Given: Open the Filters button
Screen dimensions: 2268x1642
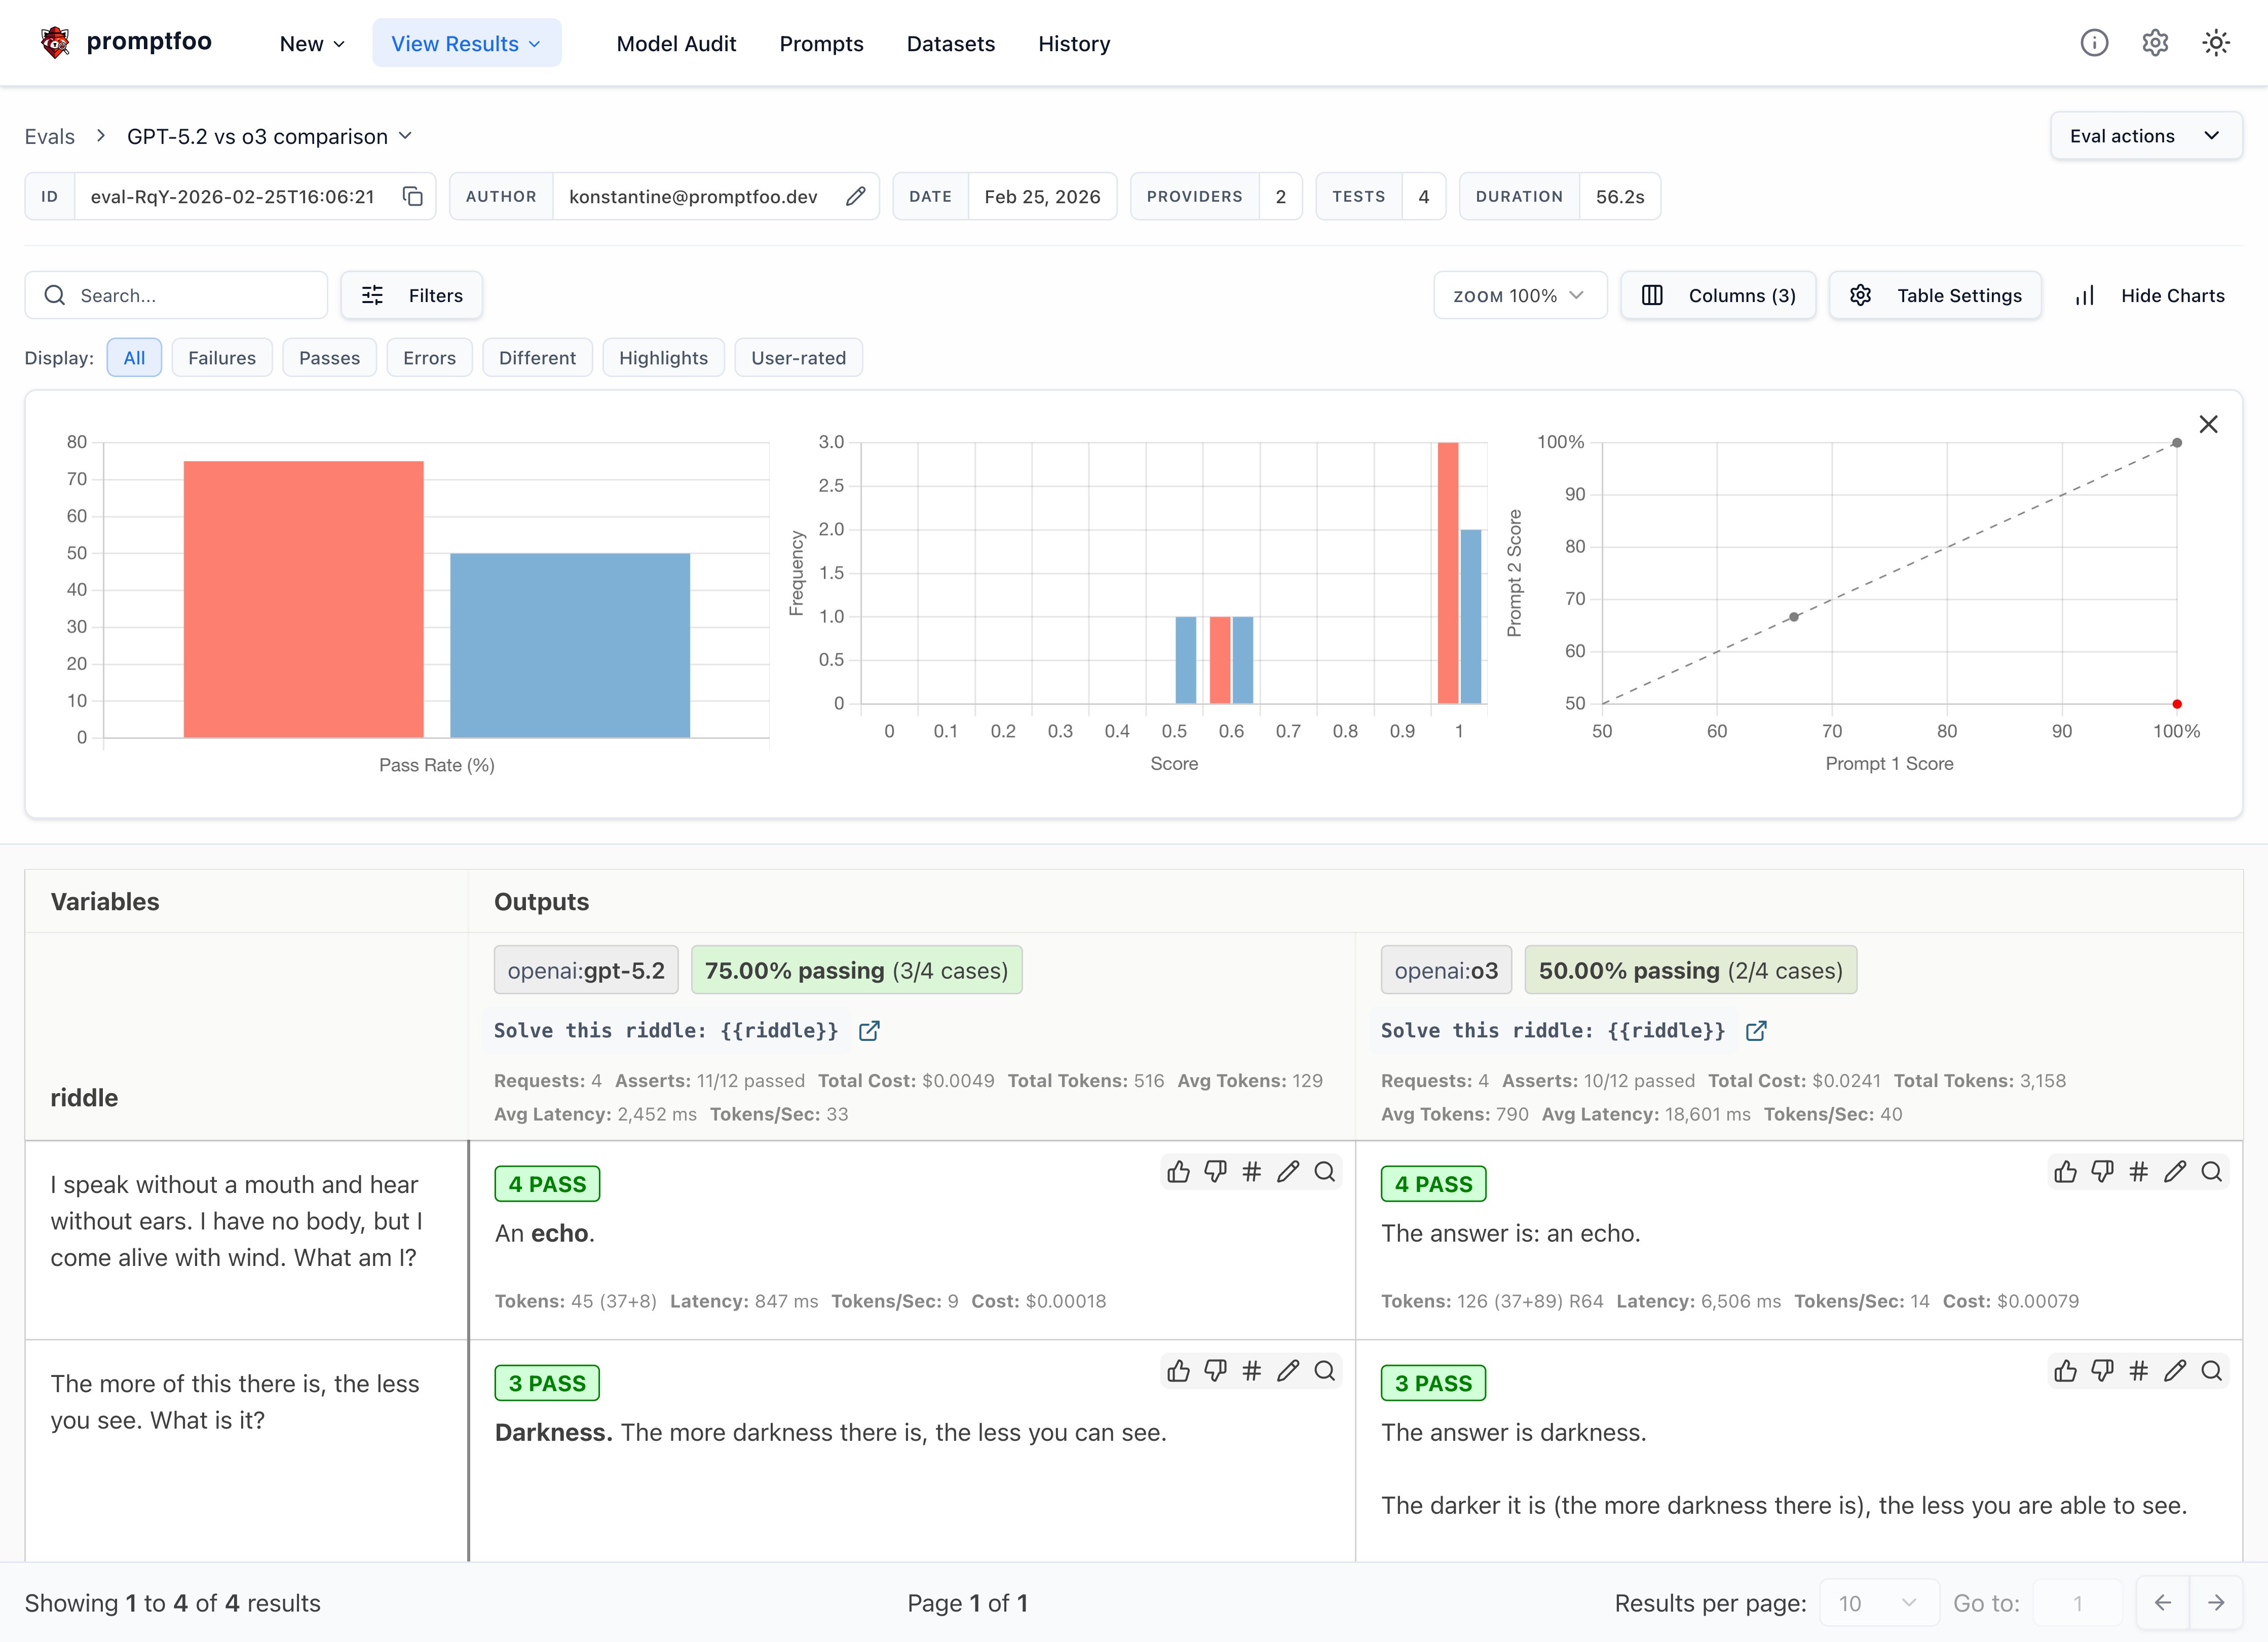Looking at the screenshot, I should pyautogui.click(x=412, y=296).
